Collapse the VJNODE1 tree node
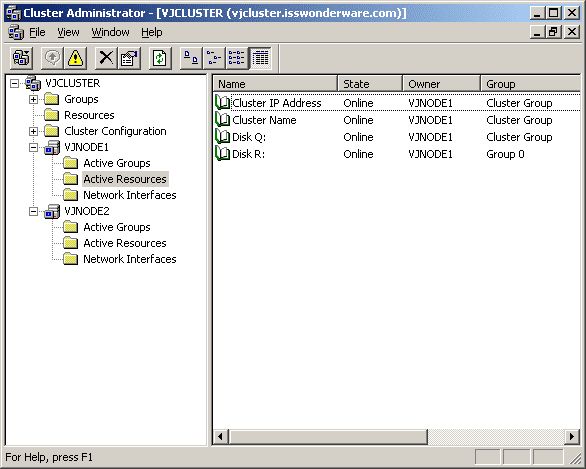 click(x=33, y=148)
